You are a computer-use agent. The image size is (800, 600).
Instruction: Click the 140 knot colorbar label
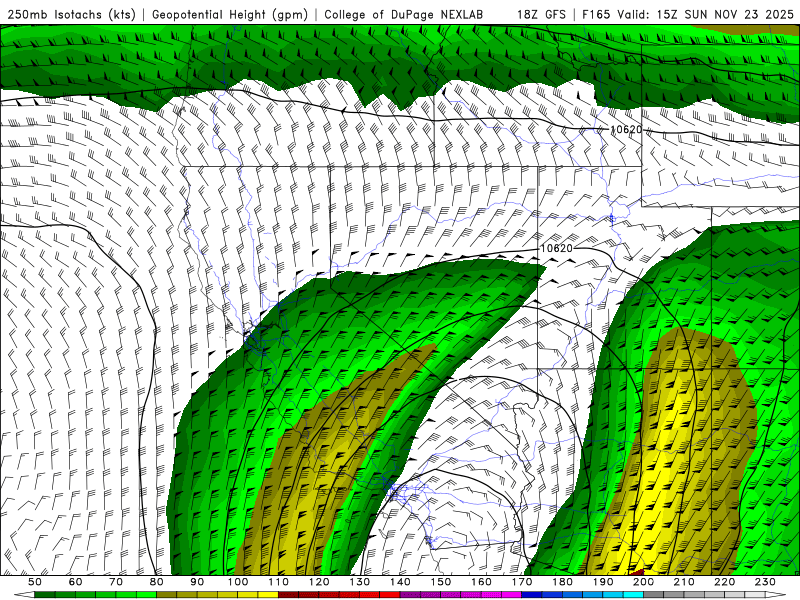pyautogui.click(x=401, y=582)
